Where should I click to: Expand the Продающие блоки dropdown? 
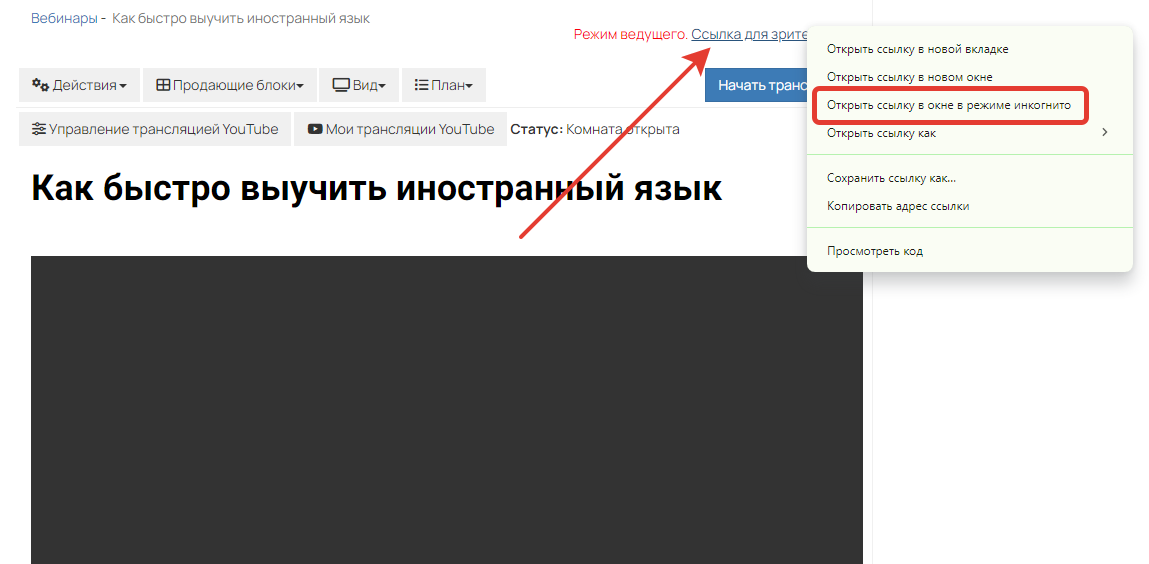click(229, 85)
